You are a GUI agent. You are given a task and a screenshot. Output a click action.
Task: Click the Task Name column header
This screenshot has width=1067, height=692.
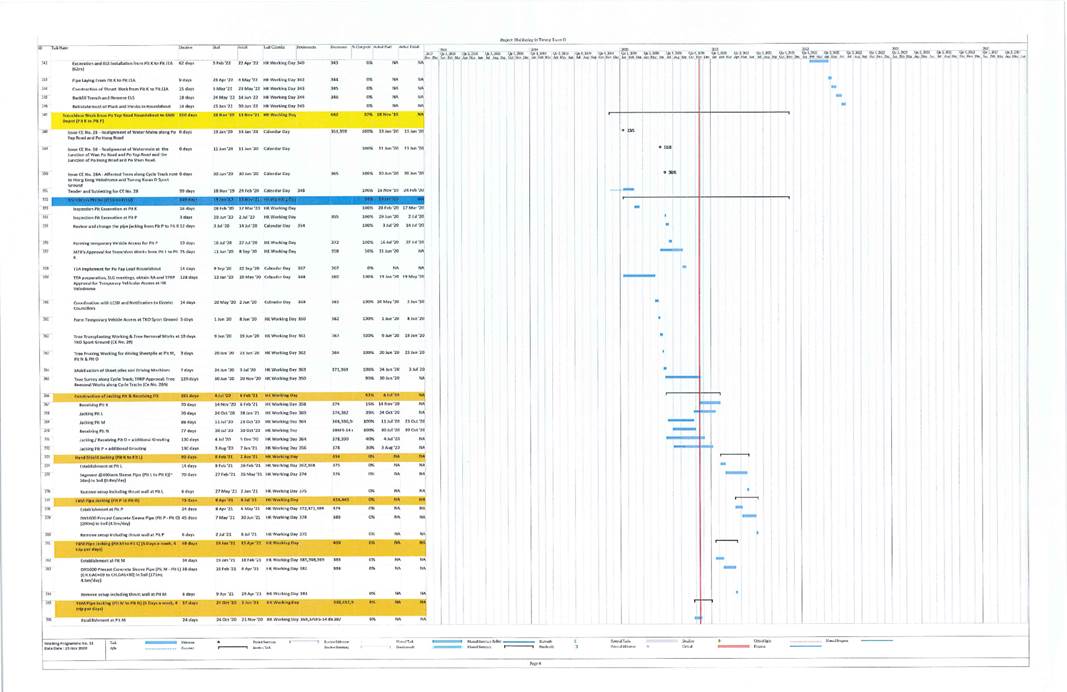click(60, 48)
